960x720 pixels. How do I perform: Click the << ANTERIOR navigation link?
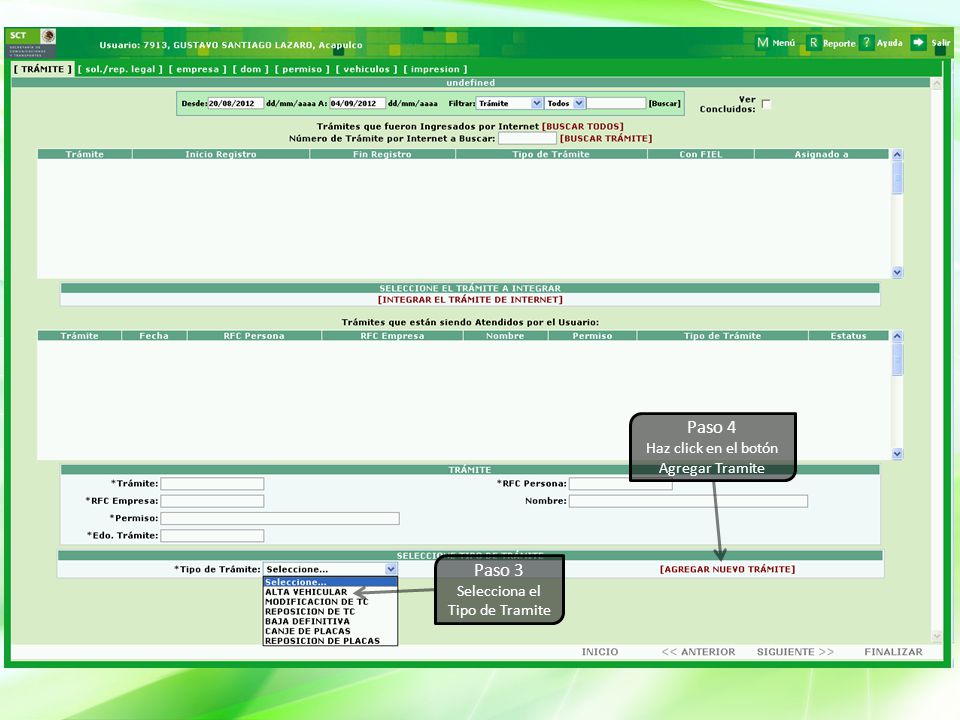pos(698,652)
